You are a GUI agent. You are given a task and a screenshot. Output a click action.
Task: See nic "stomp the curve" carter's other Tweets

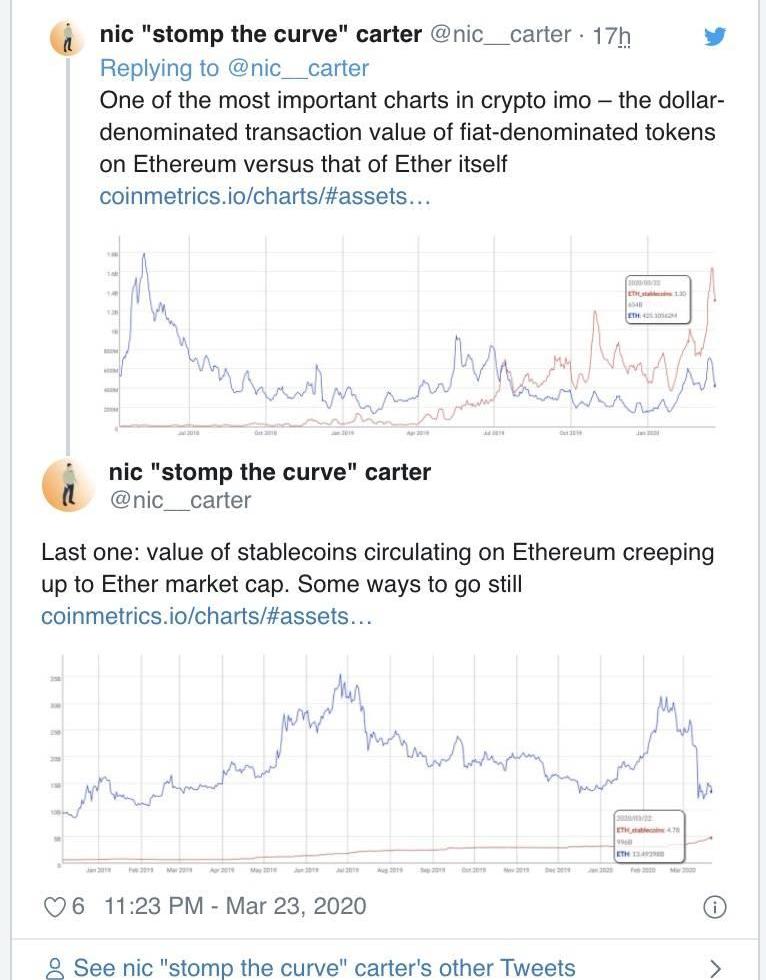pos(324,967)
